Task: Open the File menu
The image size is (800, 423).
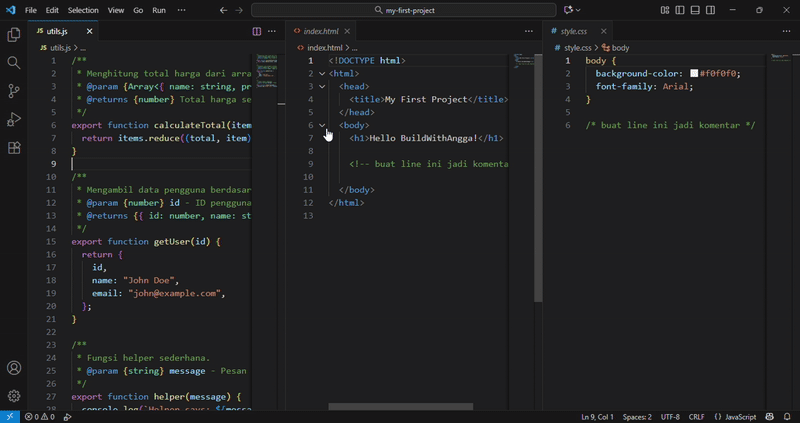Action: point(31,10)
